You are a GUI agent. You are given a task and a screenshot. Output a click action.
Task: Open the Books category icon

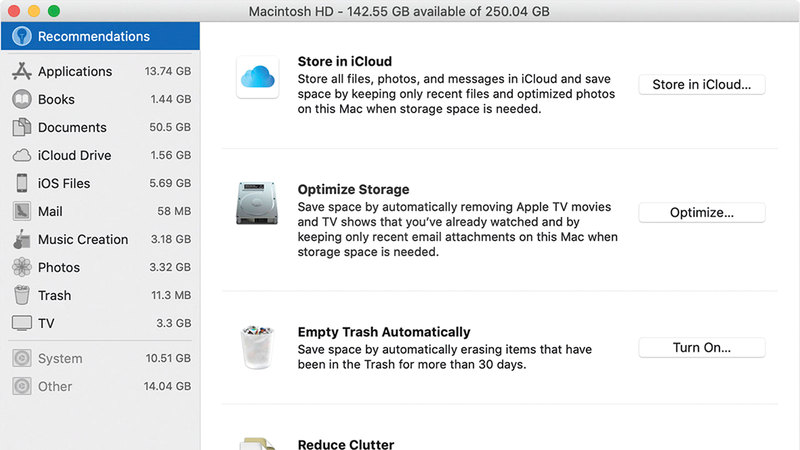point(21,100)
